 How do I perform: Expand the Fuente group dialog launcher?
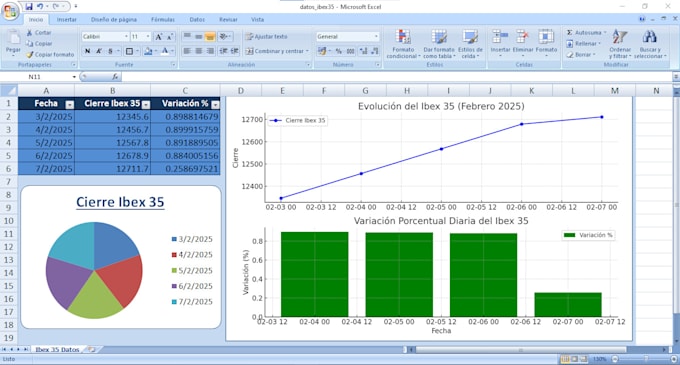pos(173,65)
